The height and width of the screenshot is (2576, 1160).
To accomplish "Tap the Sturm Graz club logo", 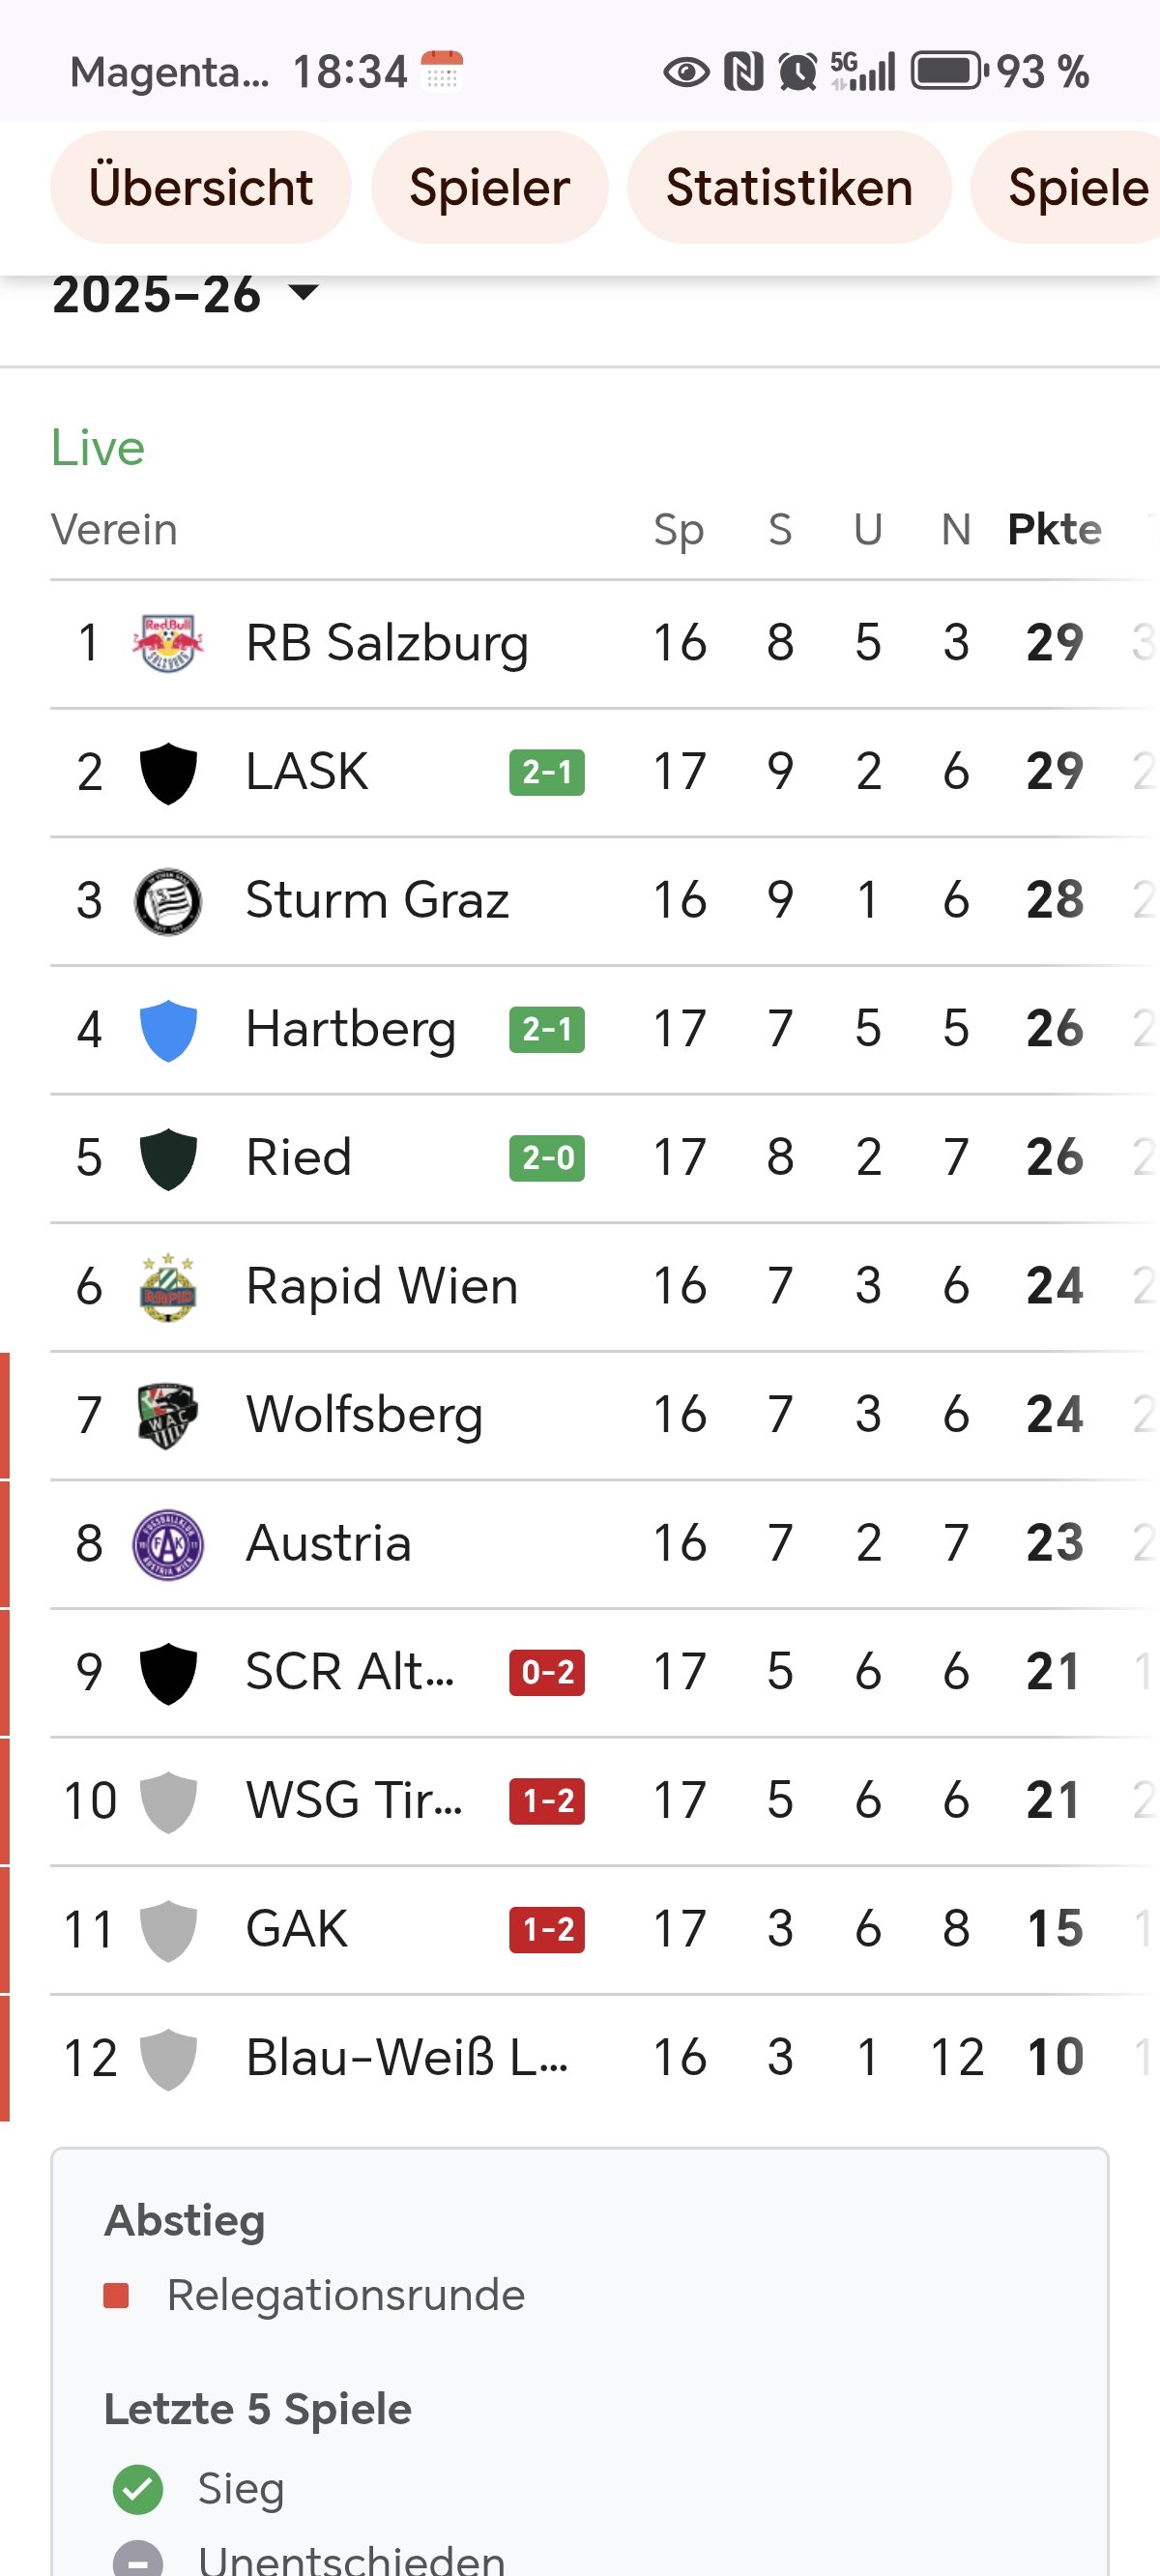I will (168, 901).
